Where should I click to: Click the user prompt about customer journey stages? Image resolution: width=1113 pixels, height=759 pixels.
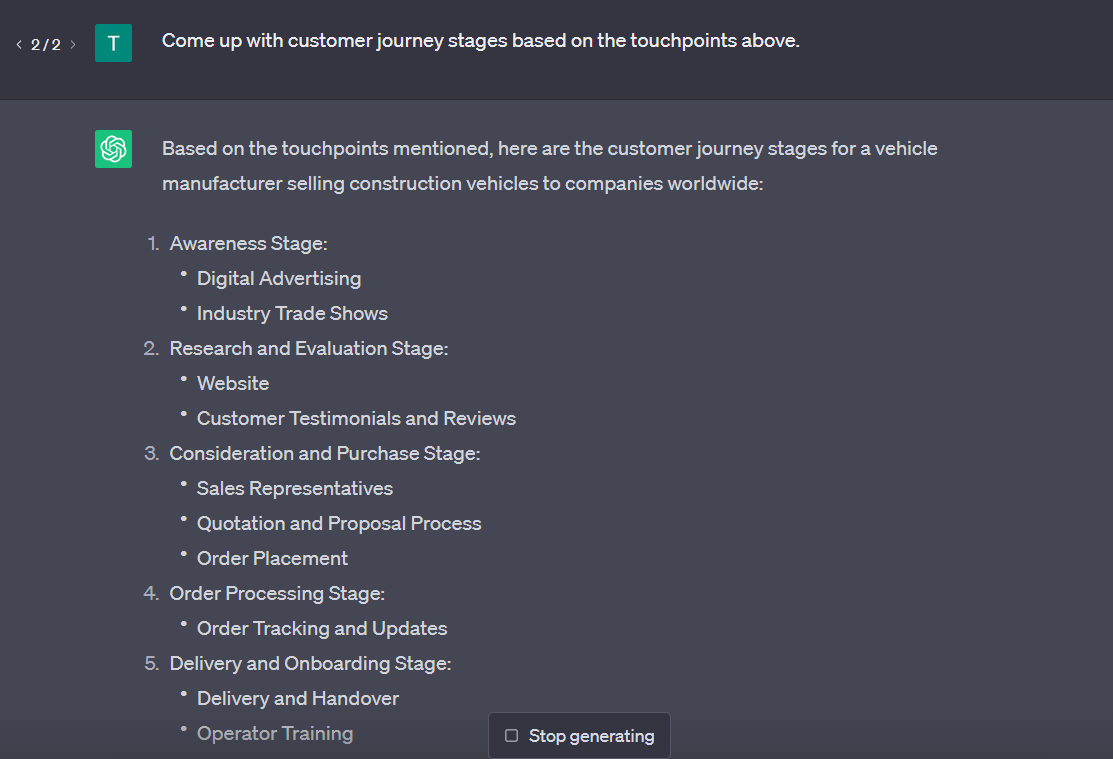point(481,40)
